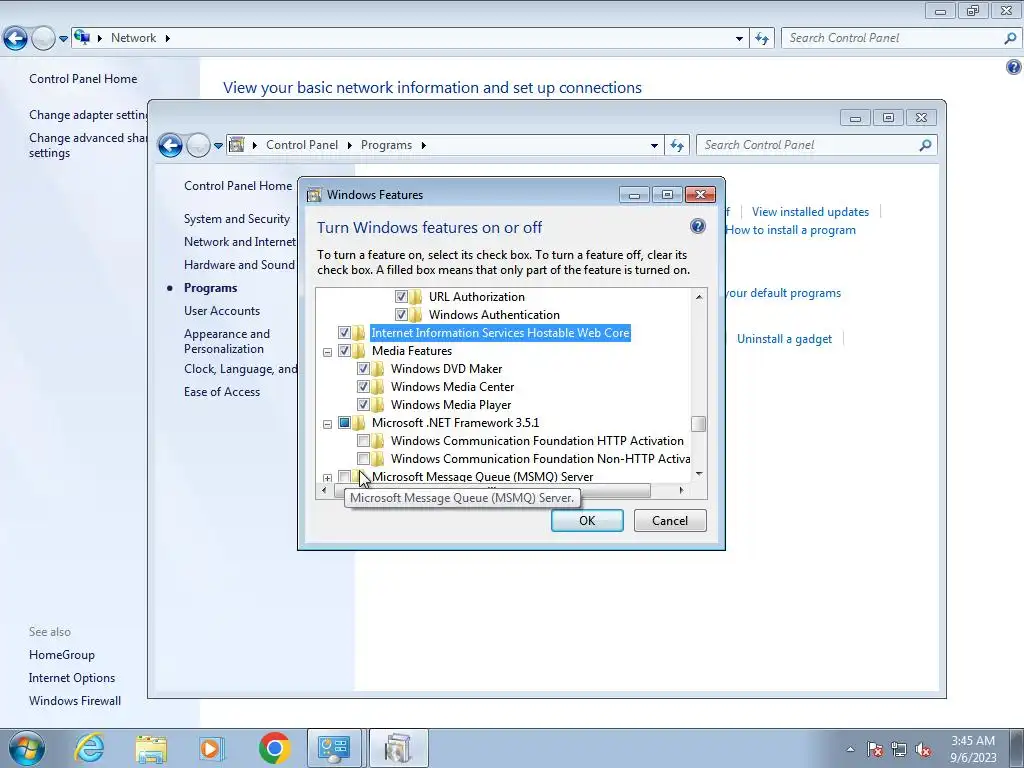Click the back arrow in the Network window

click(x=16, y=39)
